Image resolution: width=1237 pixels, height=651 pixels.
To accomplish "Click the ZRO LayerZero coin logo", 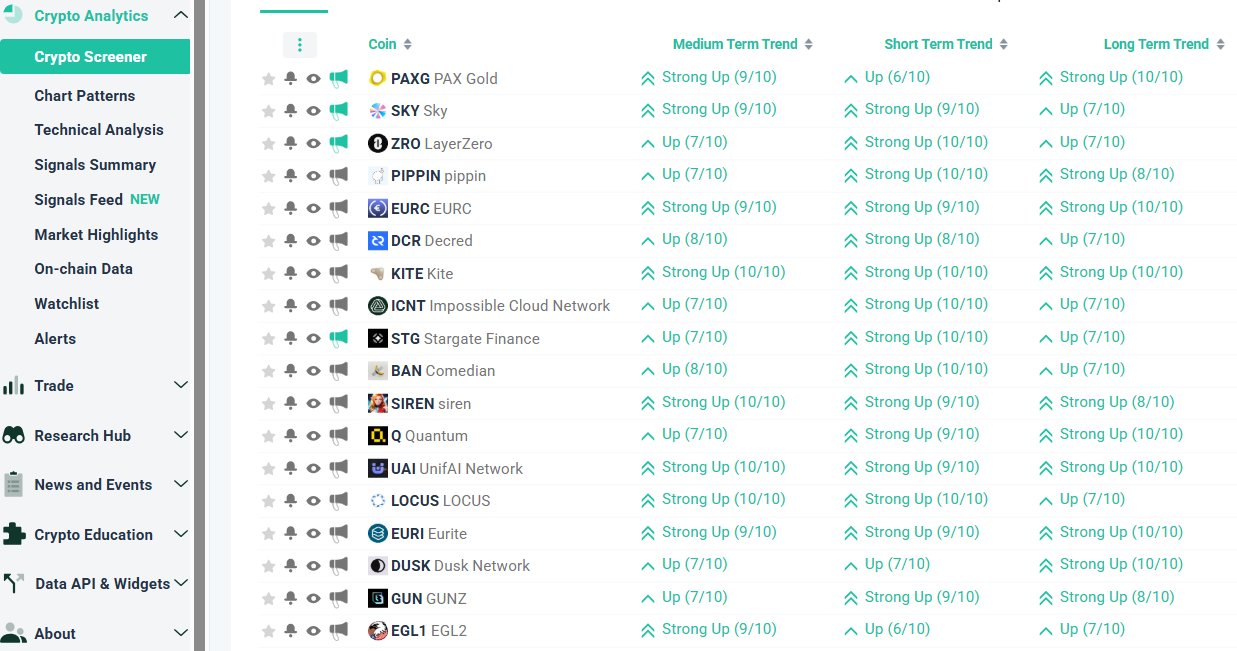I will click(377, 143).
